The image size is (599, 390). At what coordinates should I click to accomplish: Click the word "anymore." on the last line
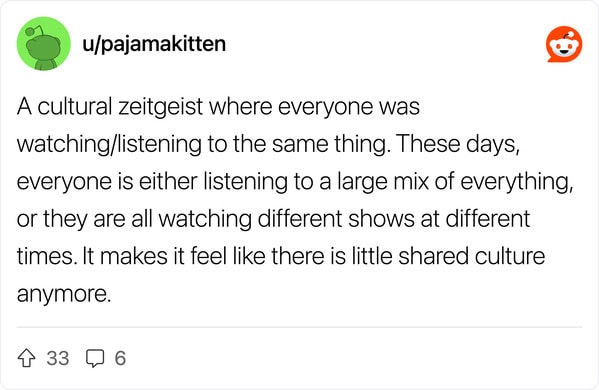coord(64,294)
